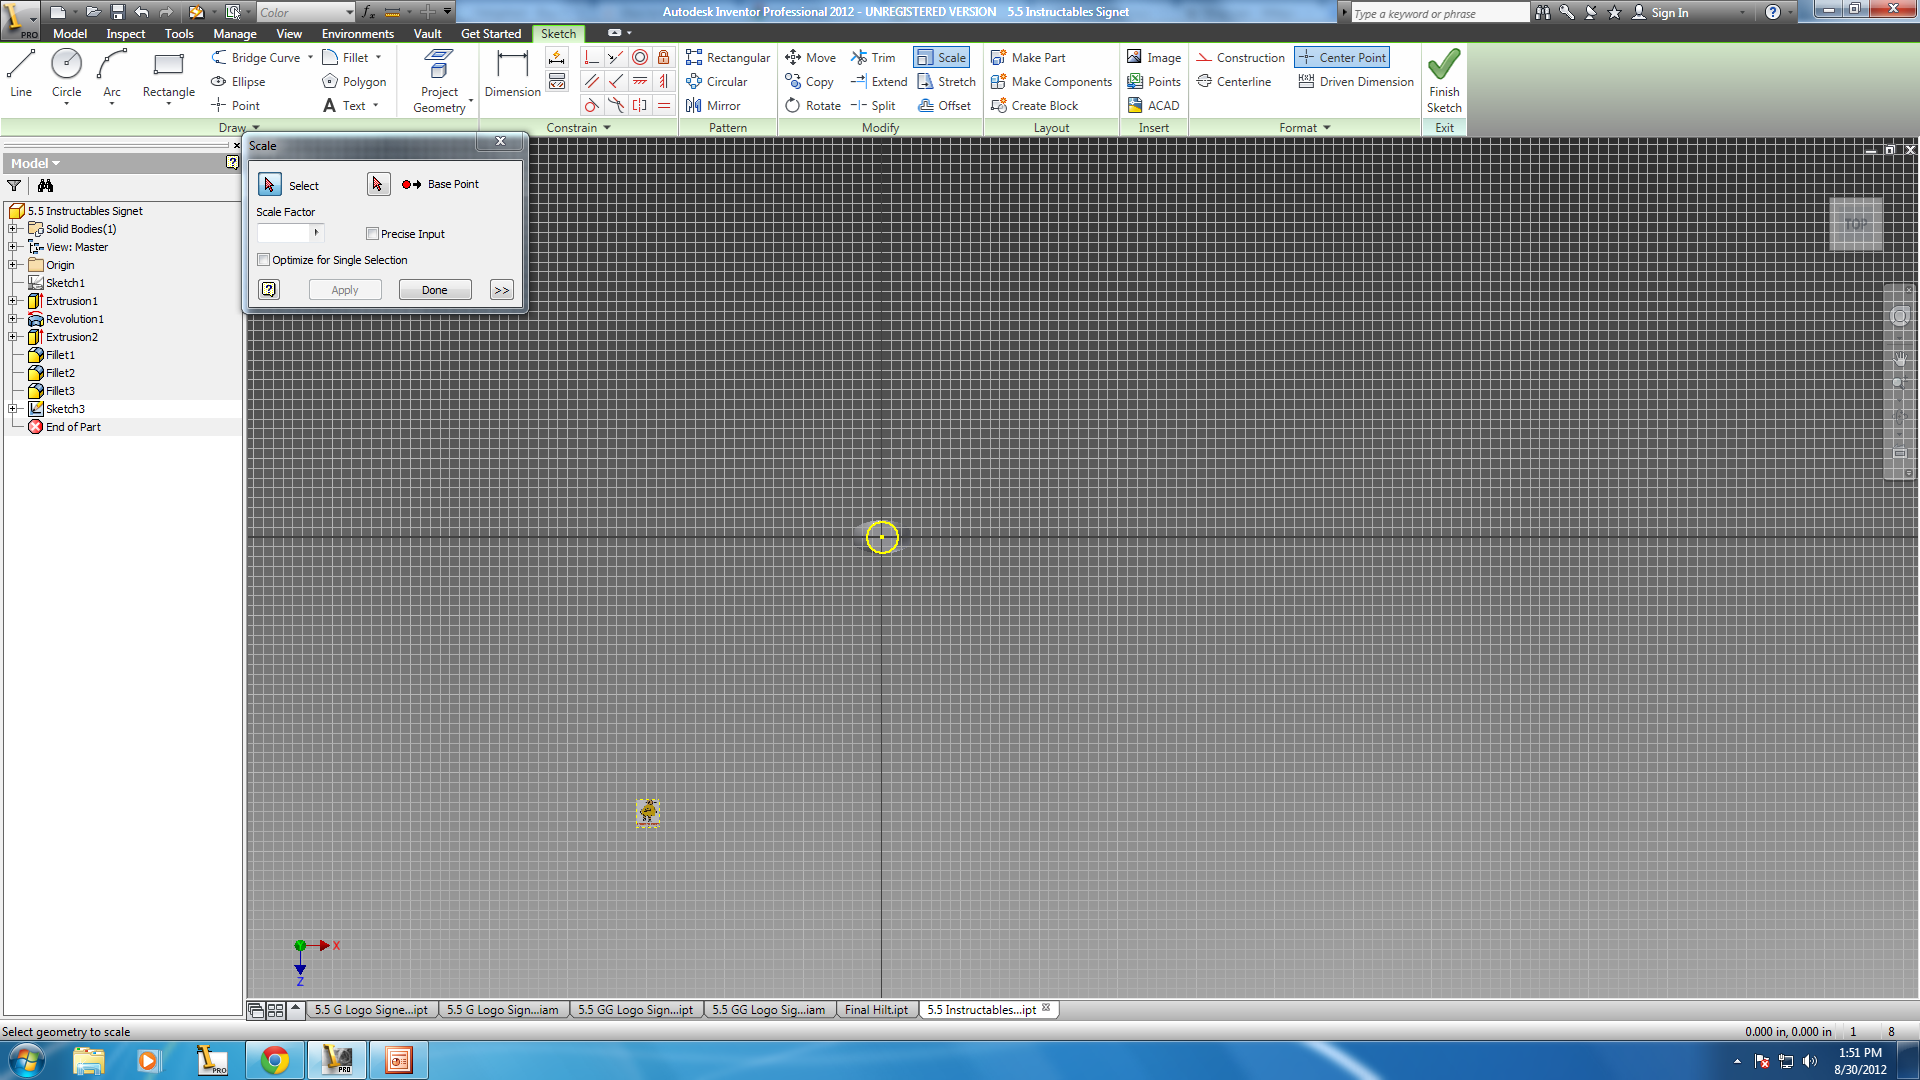Image resolution: width=1920 pixels, height=1080 pixels.
Task: Open the Tools ribbon tab
Action: tap(179, 33)
